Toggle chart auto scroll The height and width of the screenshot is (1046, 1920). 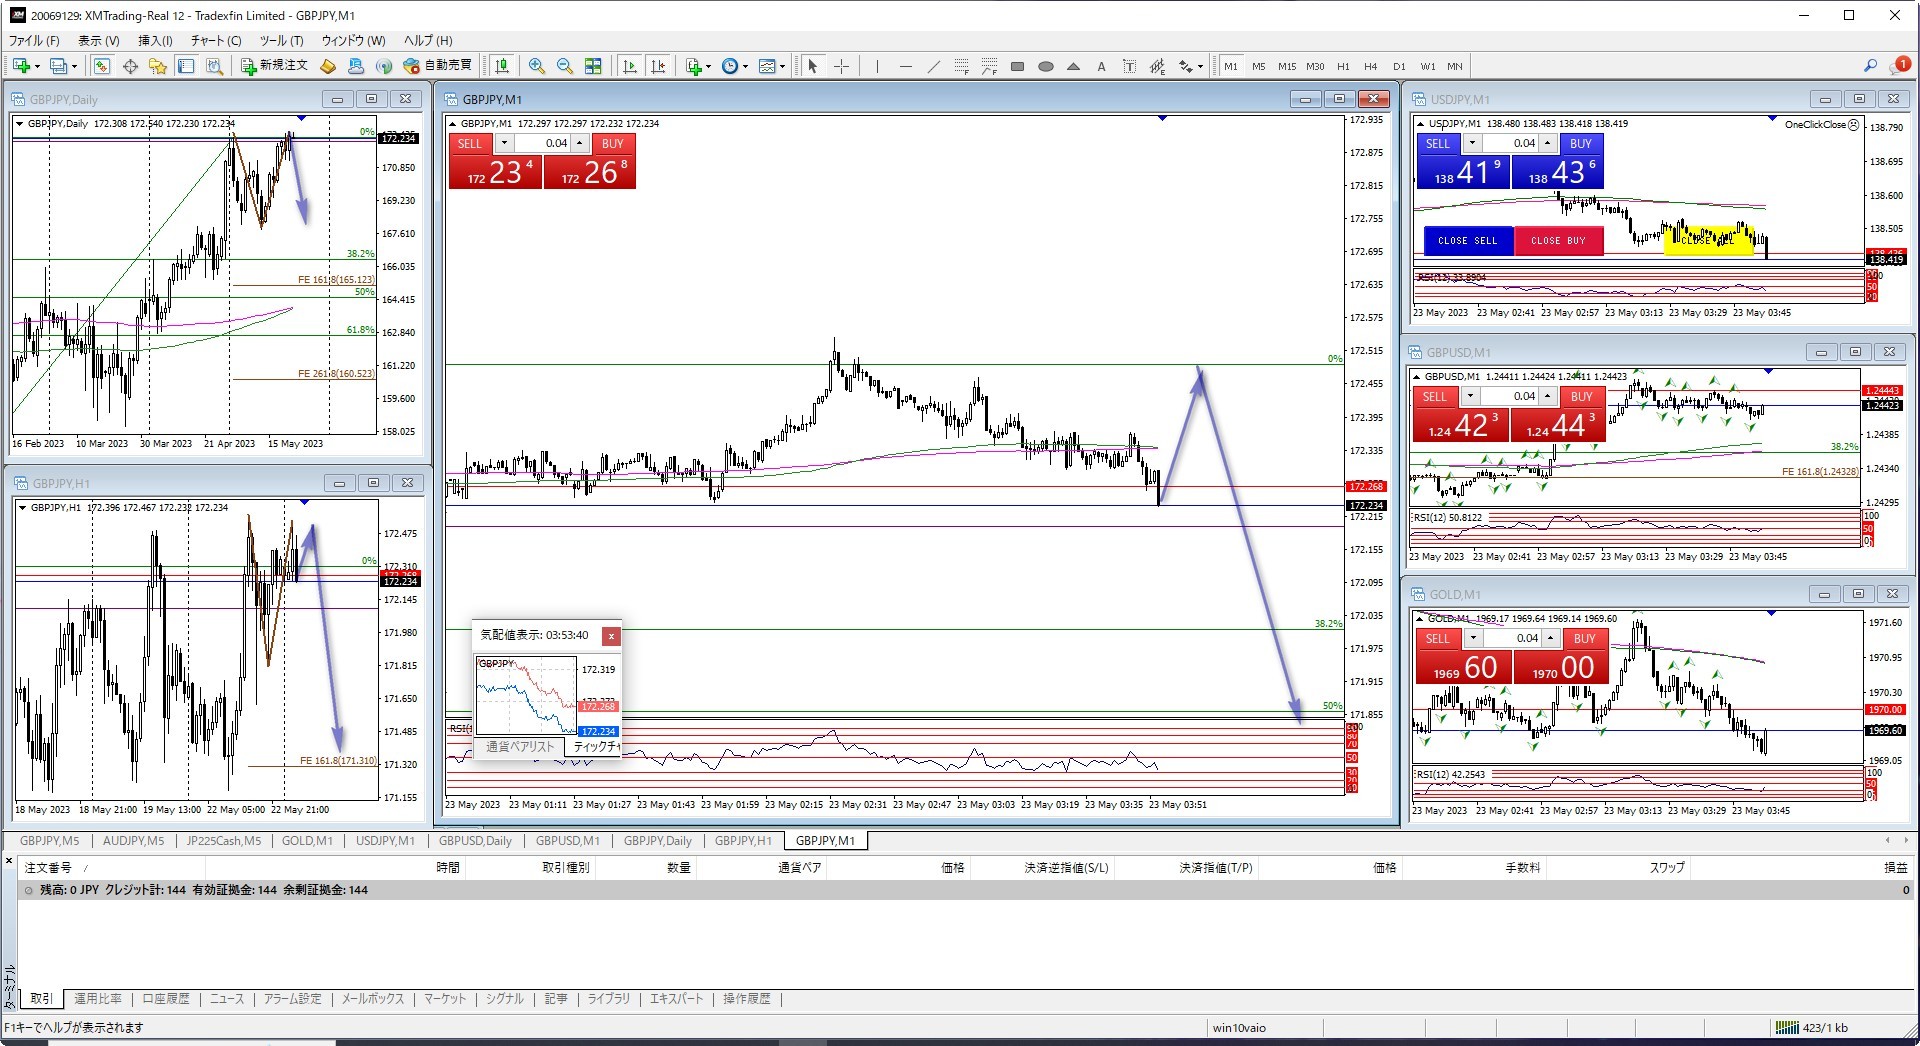[630, 66]
